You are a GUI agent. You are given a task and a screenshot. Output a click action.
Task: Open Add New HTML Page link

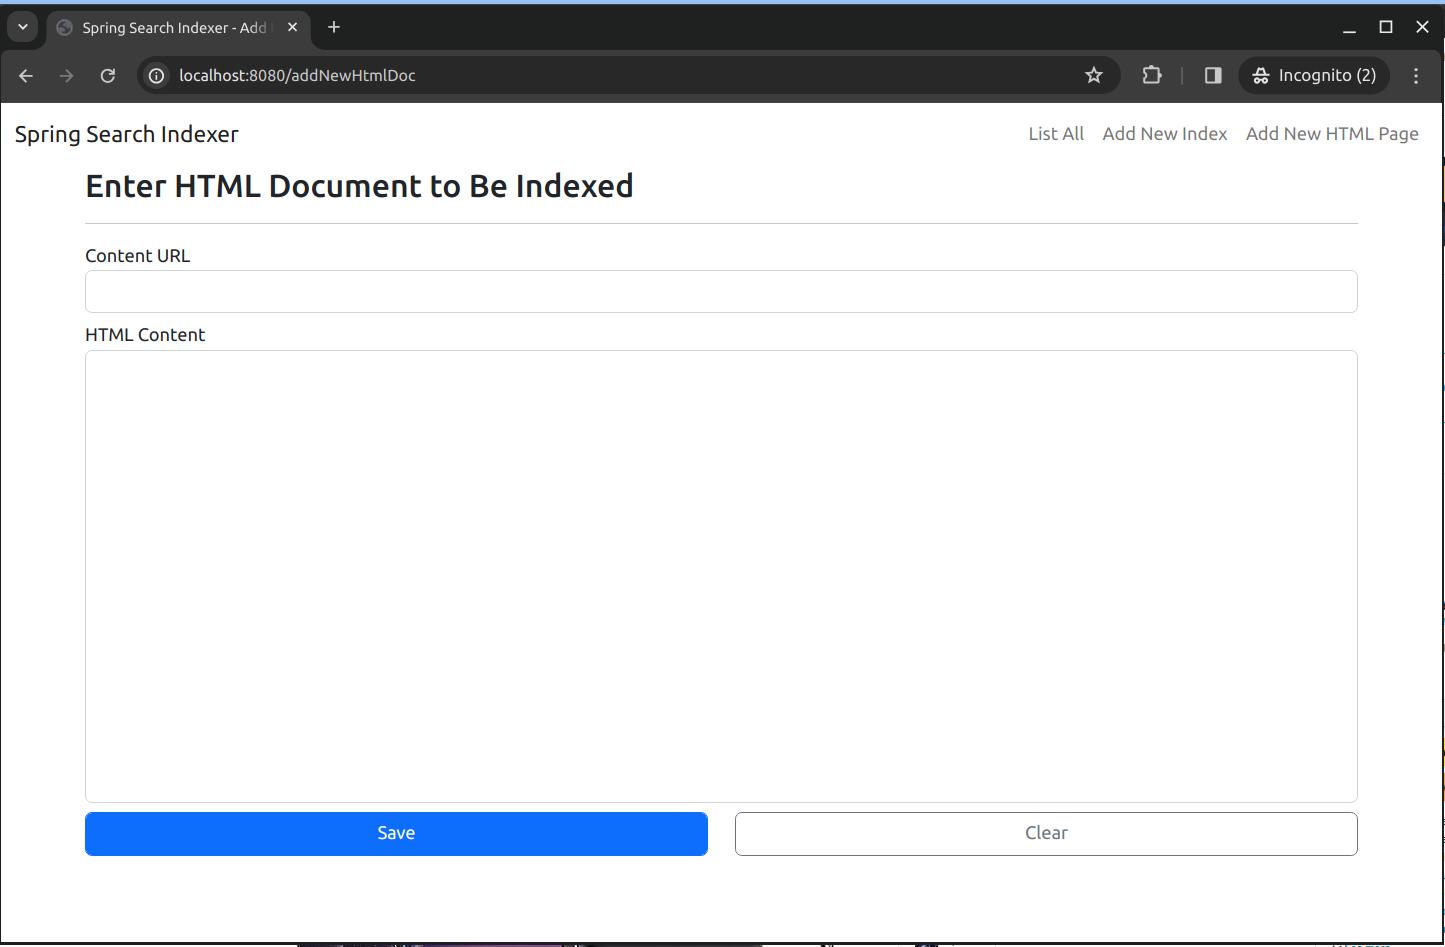1332,134
